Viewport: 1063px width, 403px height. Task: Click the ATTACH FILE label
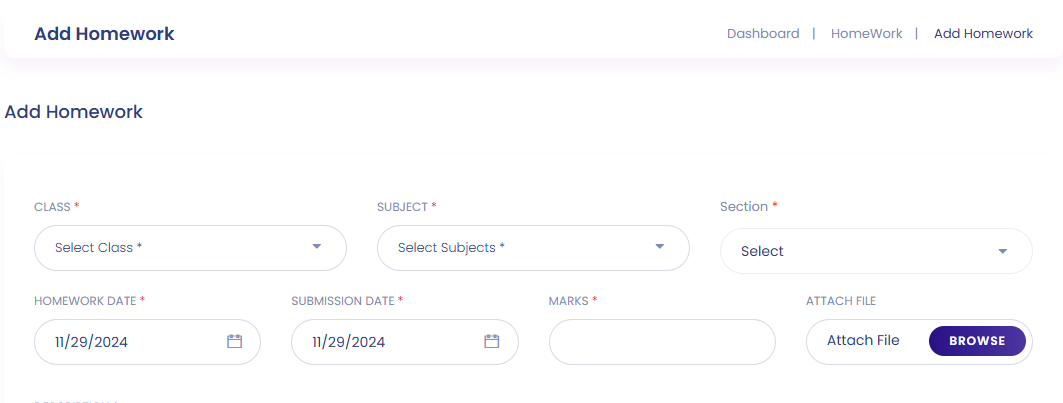[841, 300]
